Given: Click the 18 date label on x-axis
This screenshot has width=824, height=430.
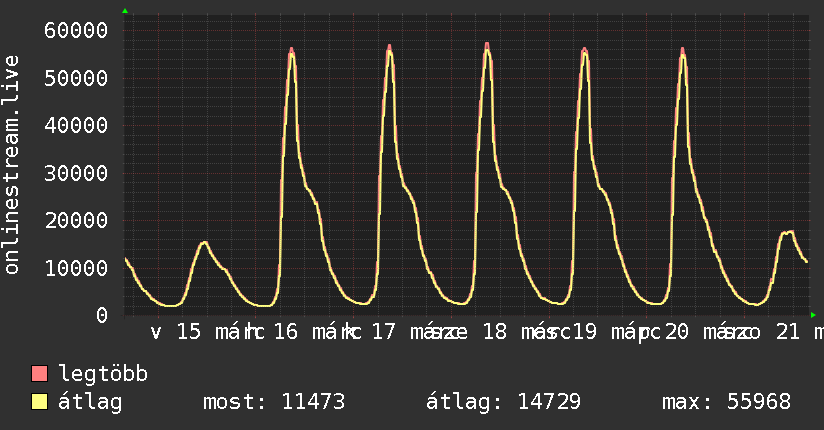Looking at the screenshot, I should coord(495,332).
